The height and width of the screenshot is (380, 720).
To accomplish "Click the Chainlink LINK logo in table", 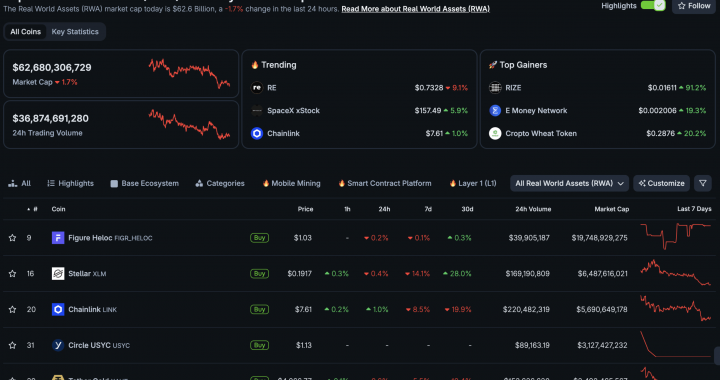I will click(x=58, y=309).
